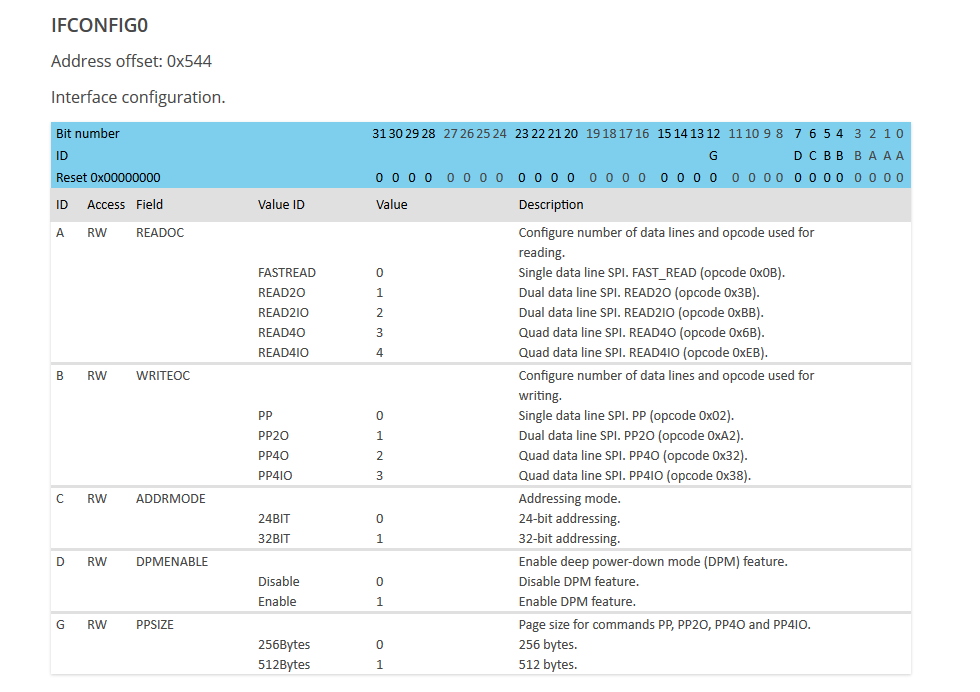Click the '512 bytes.' description

[x=548, y=665]
